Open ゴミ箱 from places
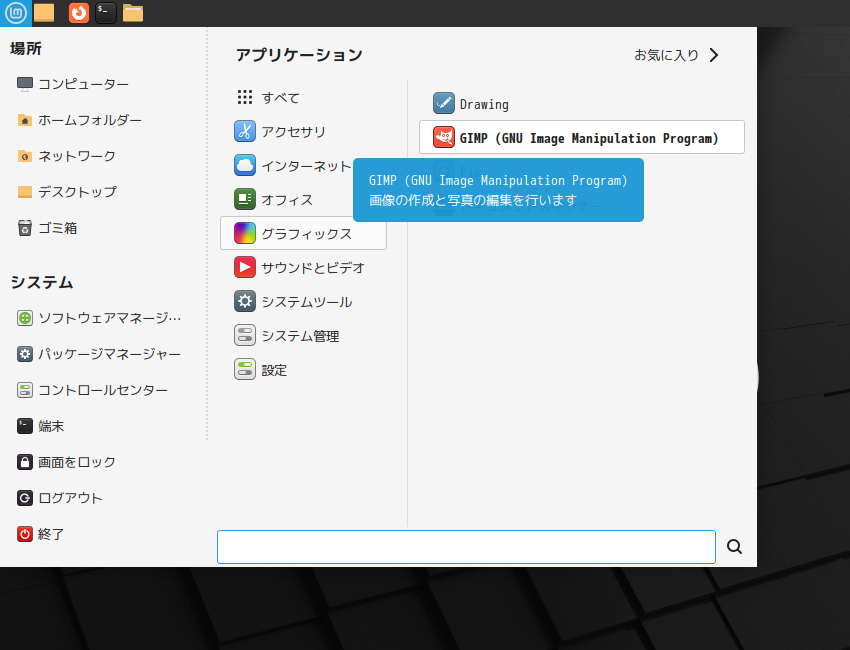This screenshot has height=650, width=850. pos(57,228)
